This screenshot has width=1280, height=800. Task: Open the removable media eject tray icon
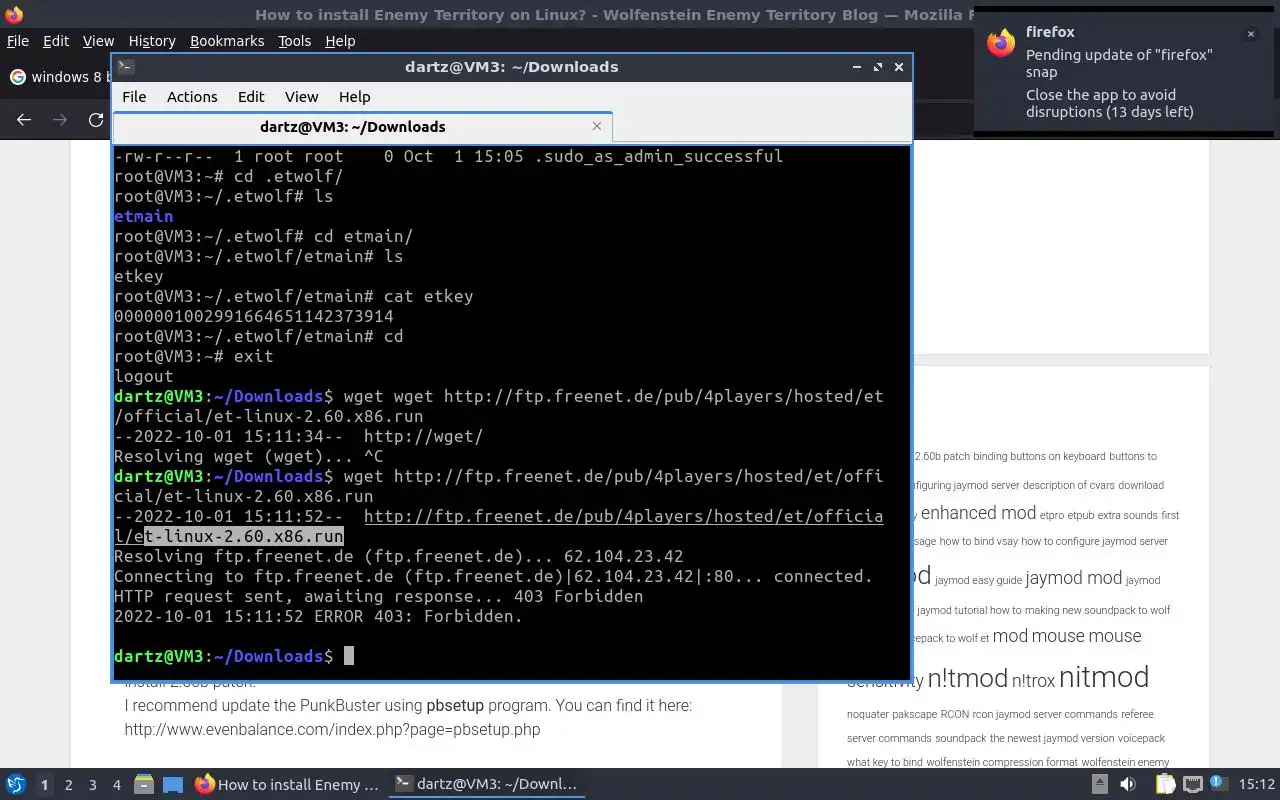[x=1102, y=785]
